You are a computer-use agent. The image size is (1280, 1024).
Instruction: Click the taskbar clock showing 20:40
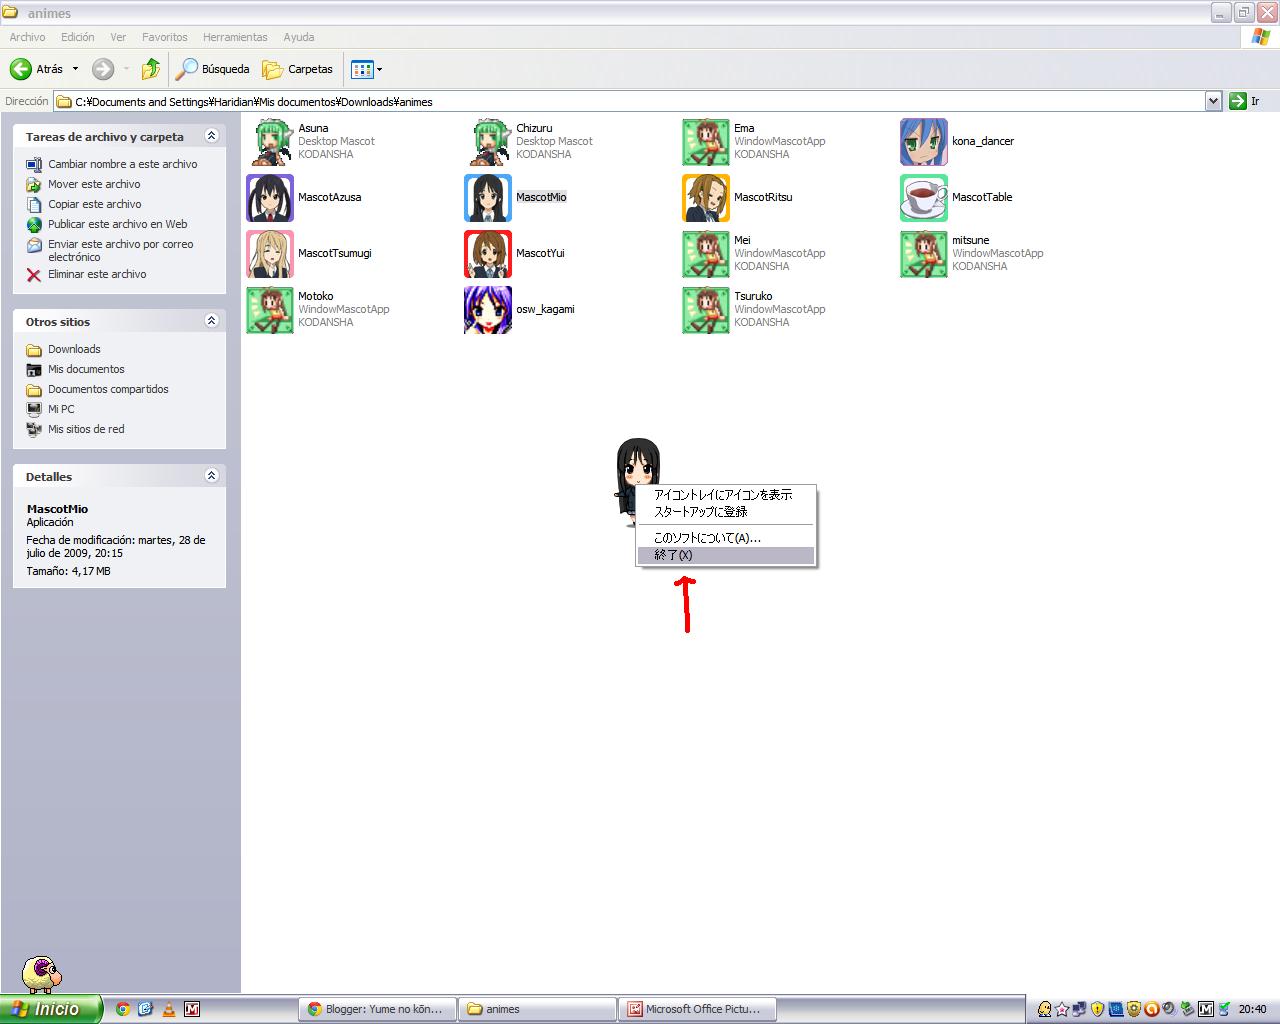pos(1252,1009)
